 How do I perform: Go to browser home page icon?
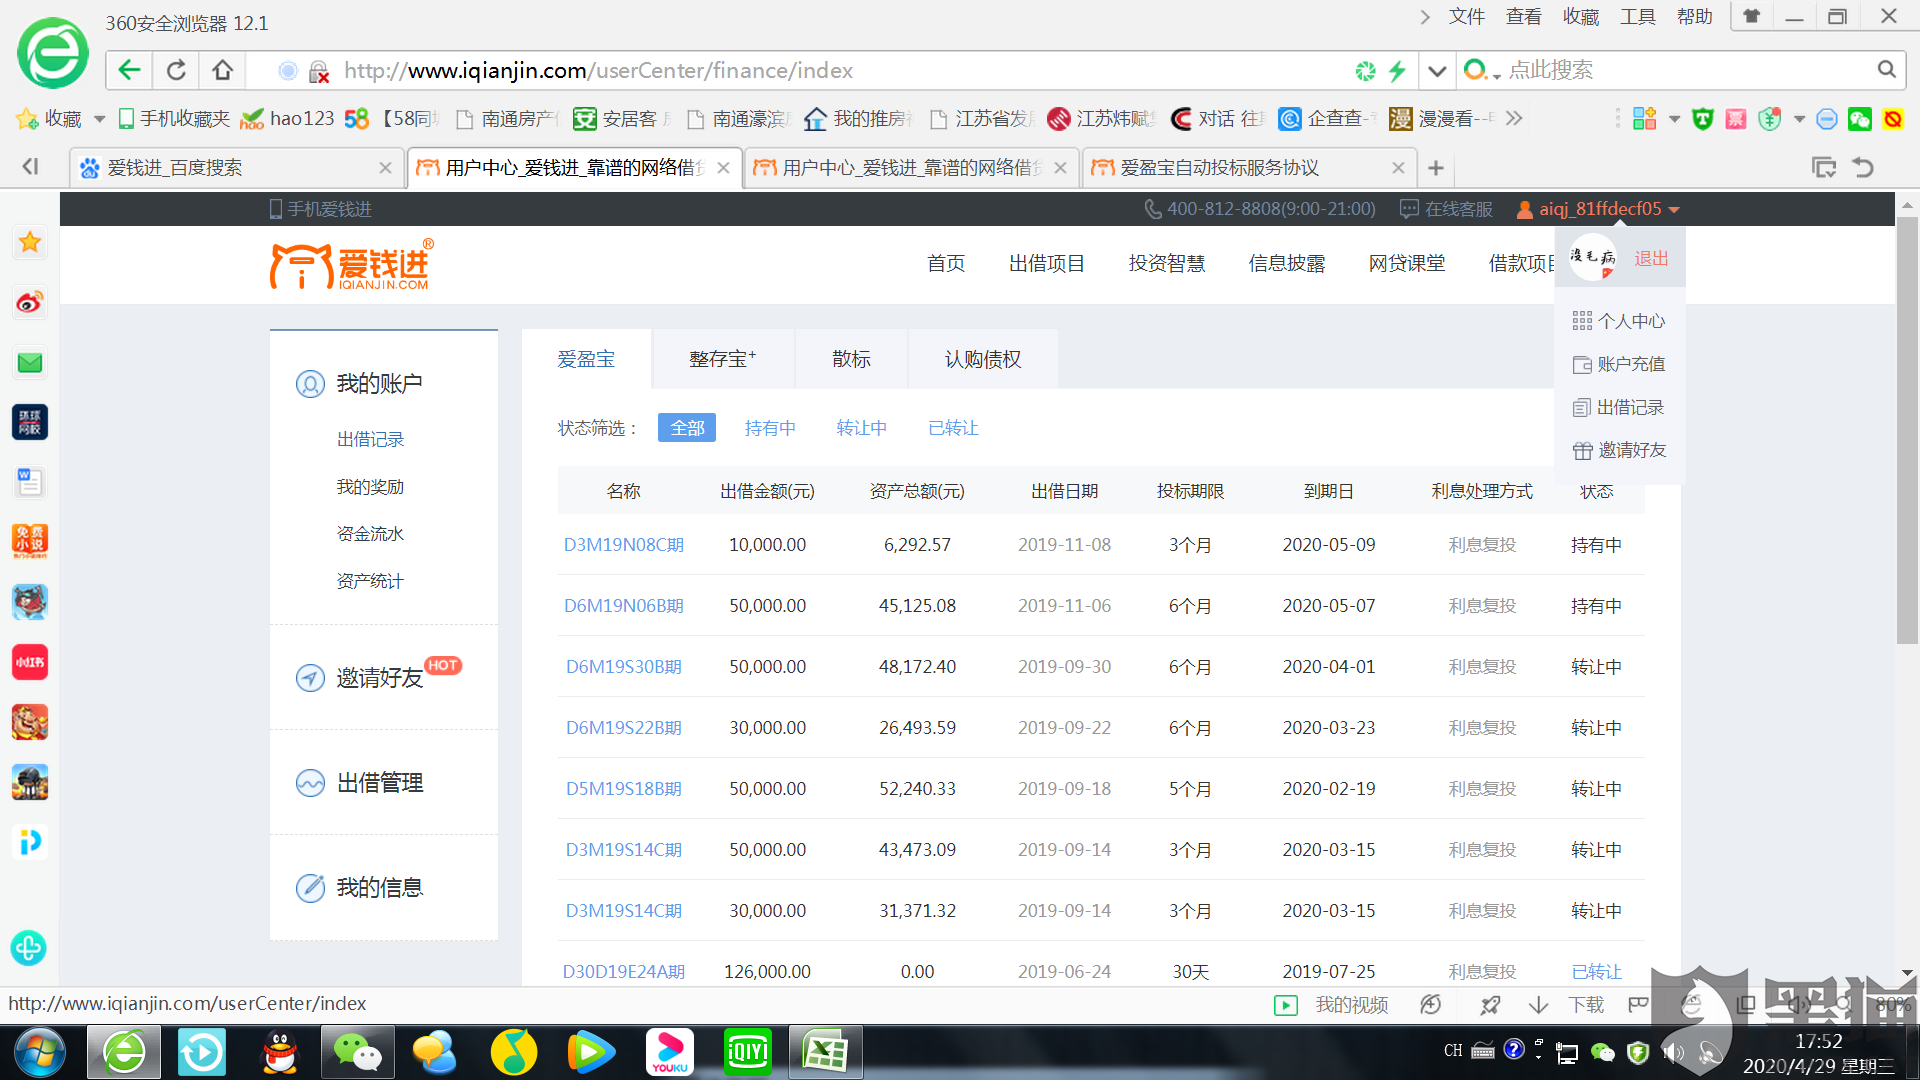tap(222, 70)
